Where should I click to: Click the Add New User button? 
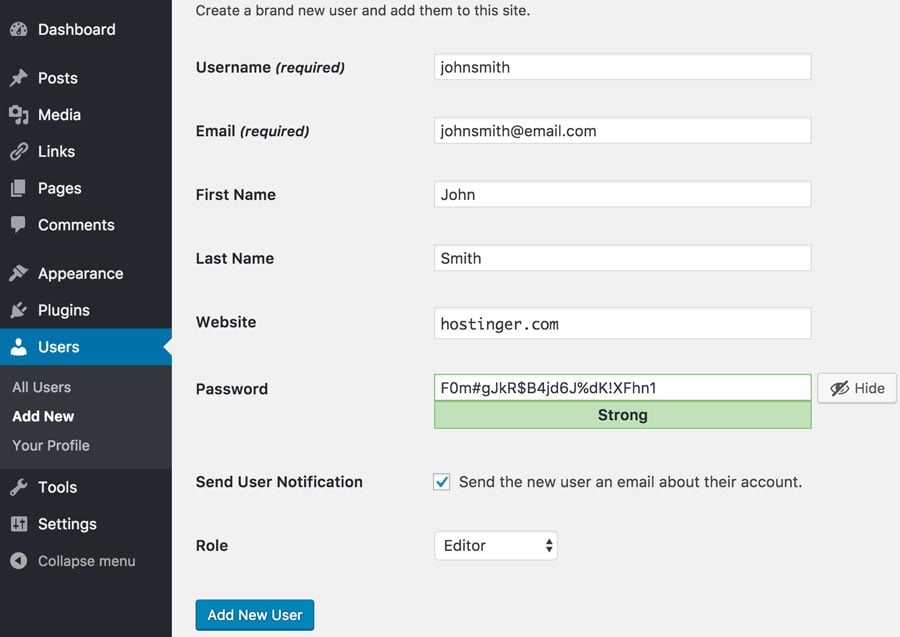(x=254, y=614)
